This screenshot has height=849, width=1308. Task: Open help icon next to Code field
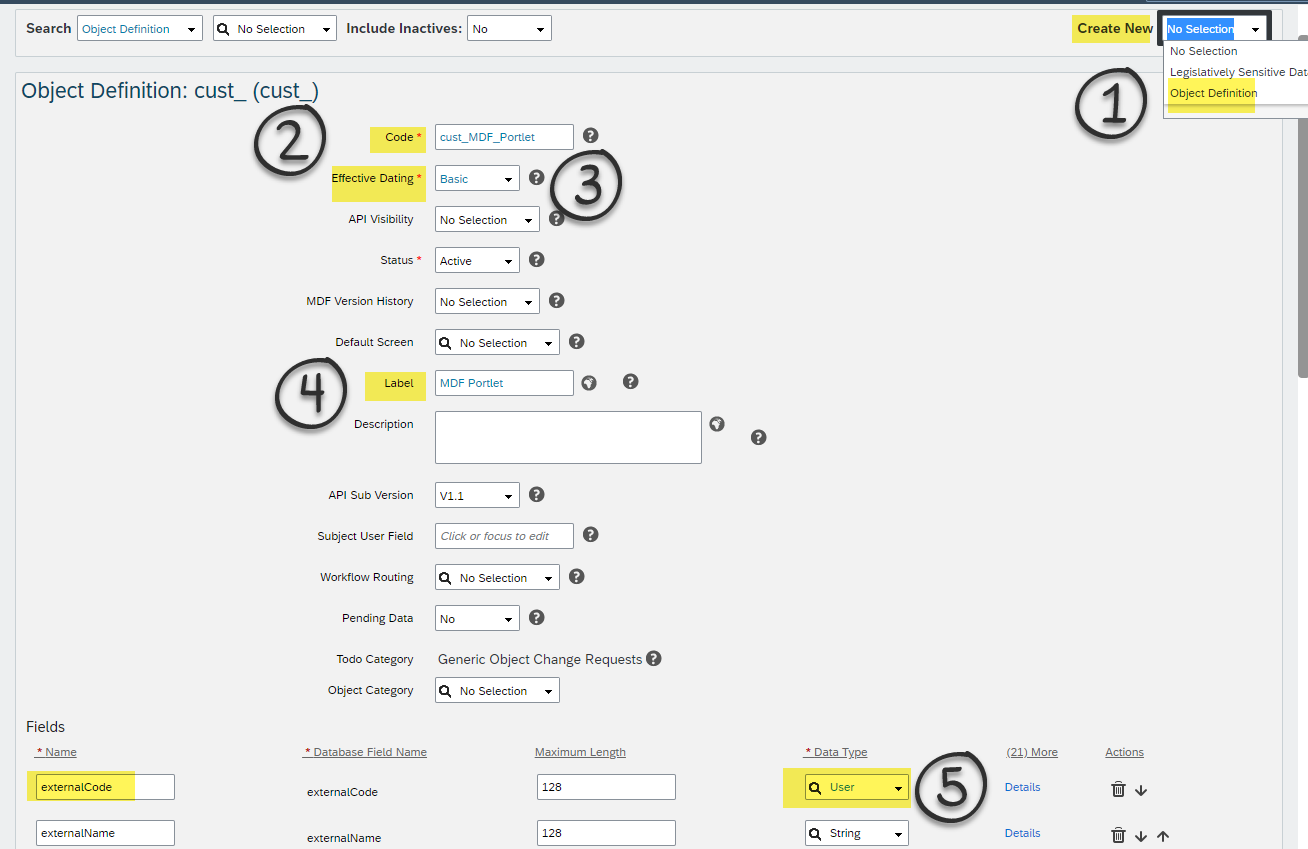591,136
